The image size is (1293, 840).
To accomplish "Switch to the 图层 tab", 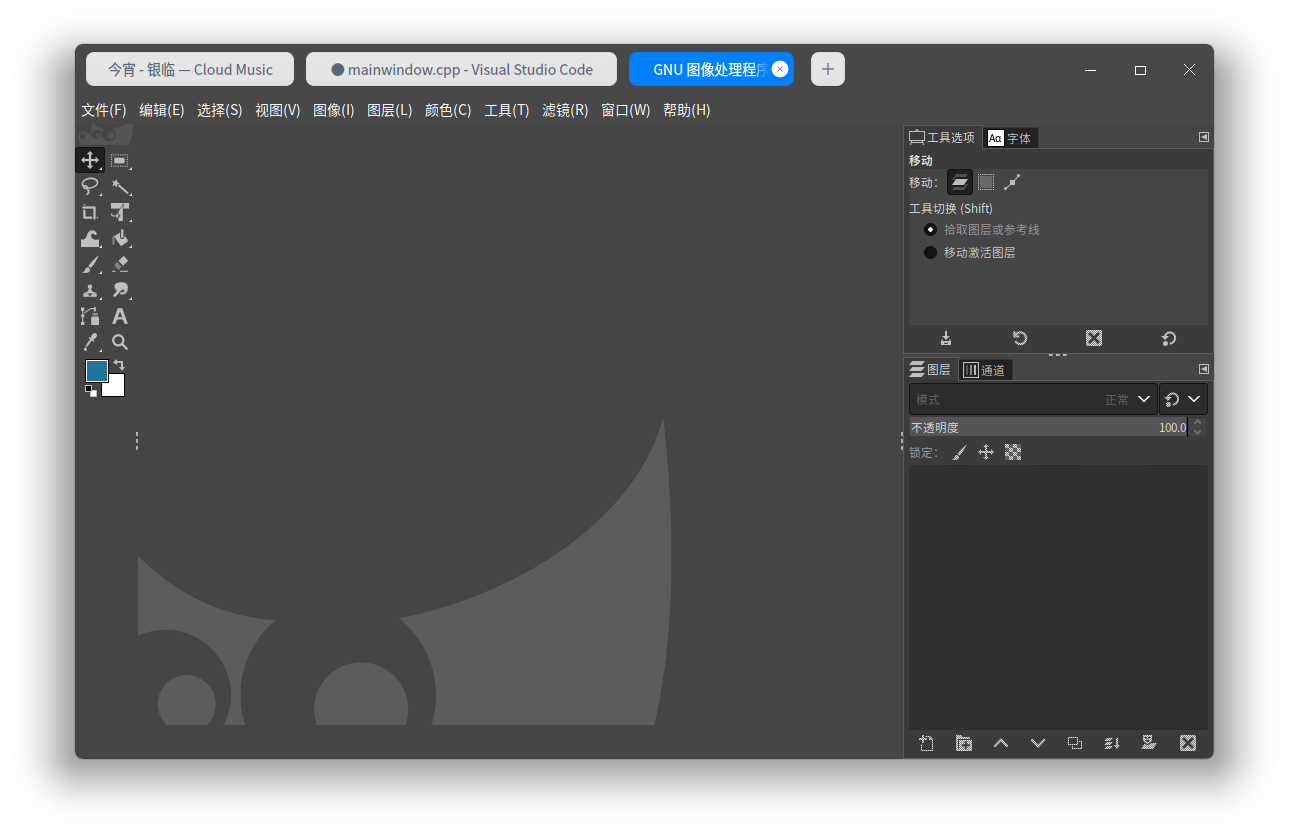I will click(930, 370).
